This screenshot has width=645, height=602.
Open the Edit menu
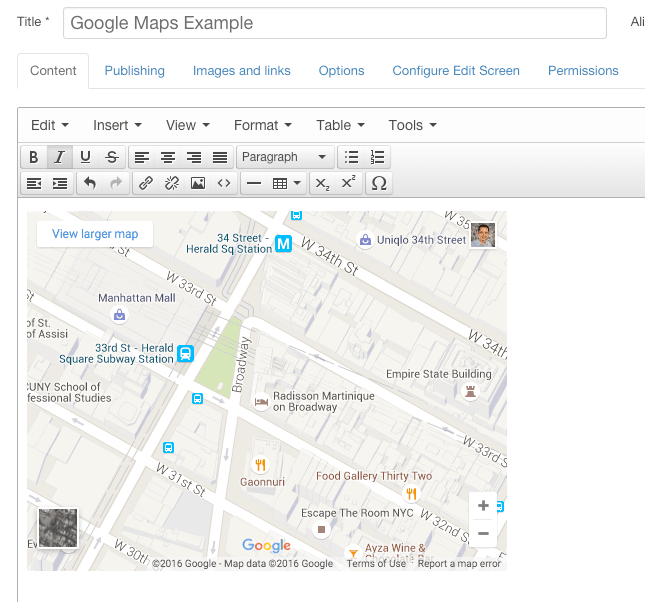pyautogui.click(x=50, y=125)
